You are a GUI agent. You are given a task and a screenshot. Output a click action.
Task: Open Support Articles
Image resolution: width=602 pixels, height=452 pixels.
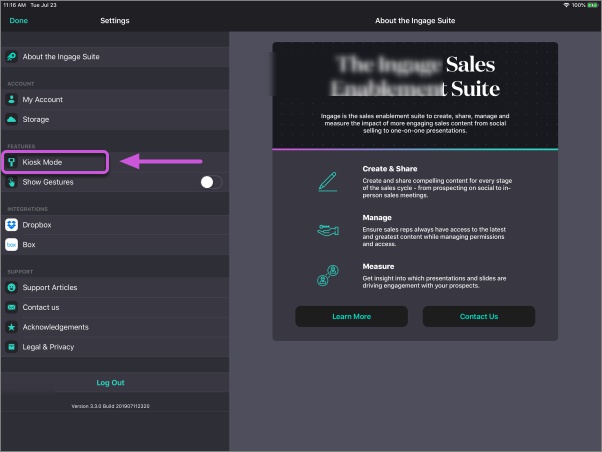coord(115,287)
